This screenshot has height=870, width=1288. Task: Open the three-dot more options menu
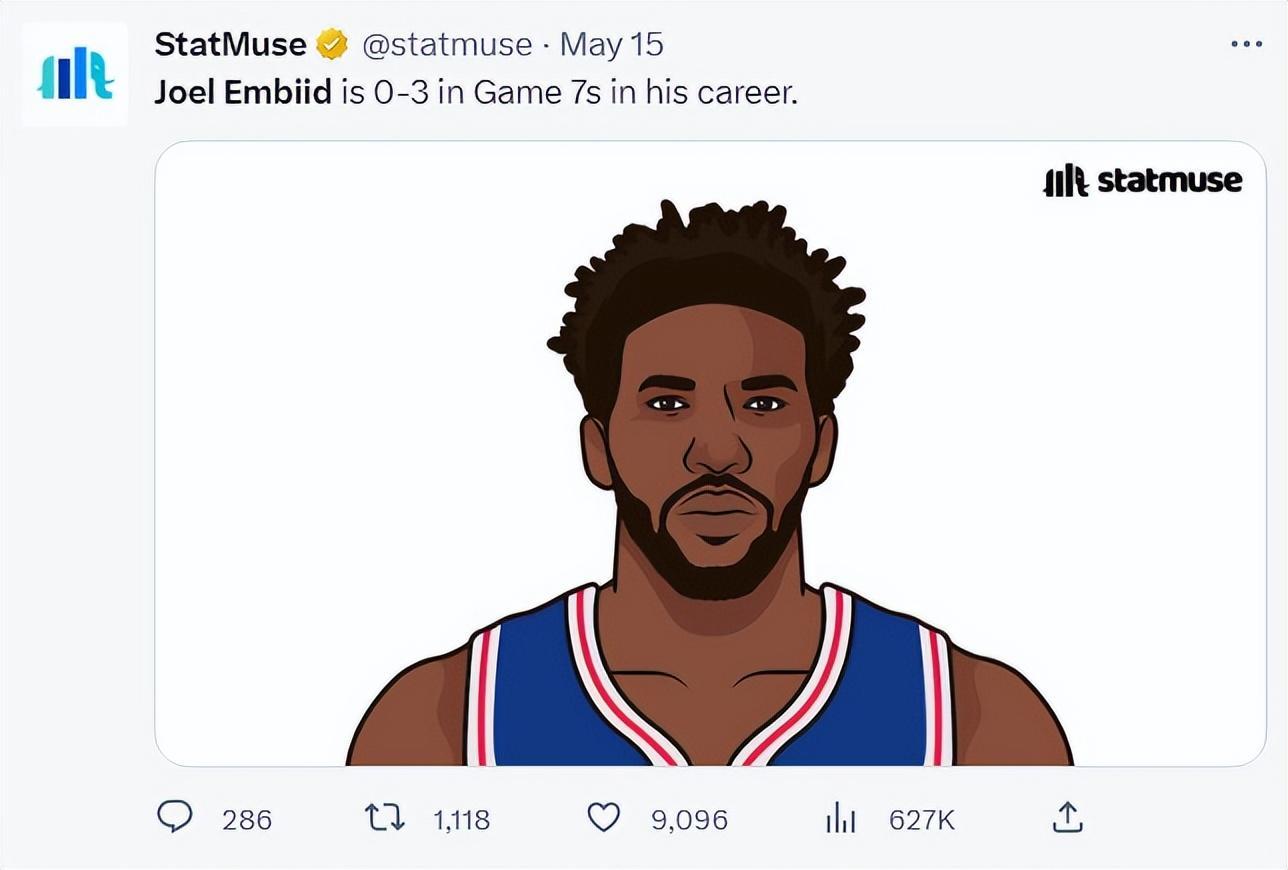point(1246,45)
